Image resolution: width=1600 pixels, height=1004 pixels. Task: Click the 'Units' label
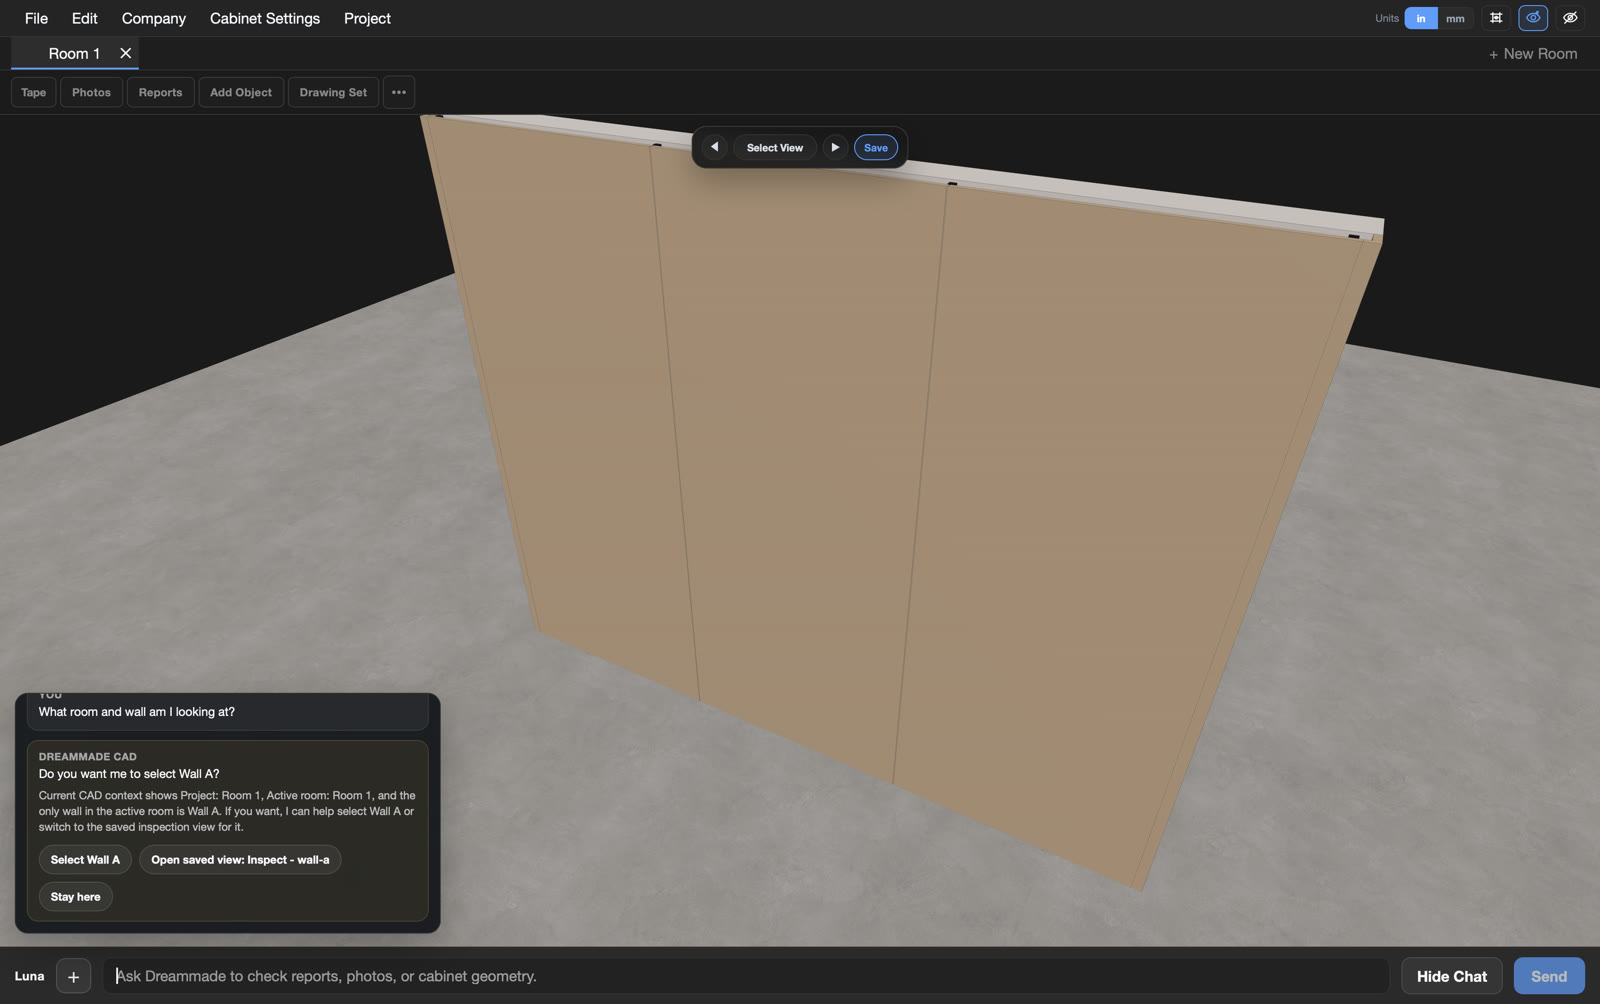(x=1387, y=18)
